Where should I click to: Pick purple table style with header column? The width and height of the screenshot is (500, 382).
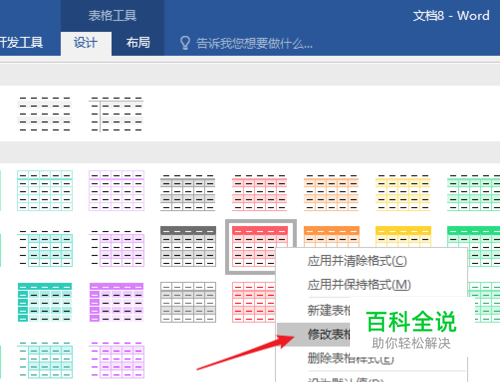coord(116,248)
